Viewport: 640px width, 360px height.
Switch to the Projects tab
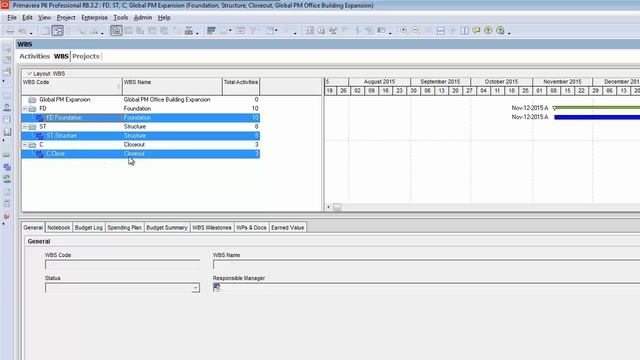coord(86,56)
